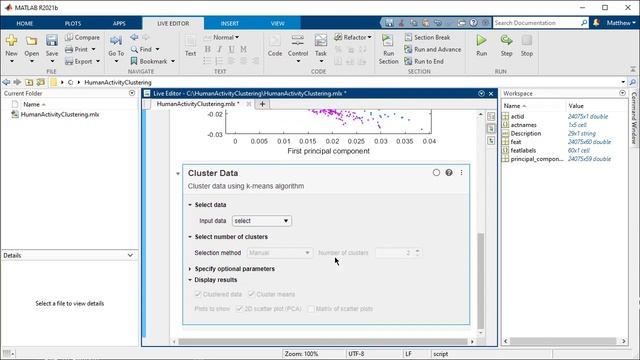
Task: Click the browse for folder icon
Action: coord(40,82)
